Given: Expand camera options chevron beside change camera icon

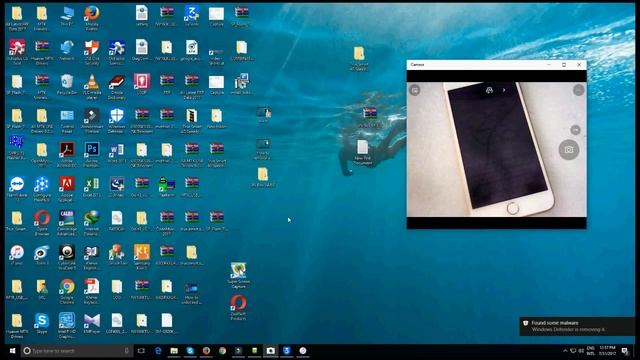Looking at the screenshot, I should (504, 90).
